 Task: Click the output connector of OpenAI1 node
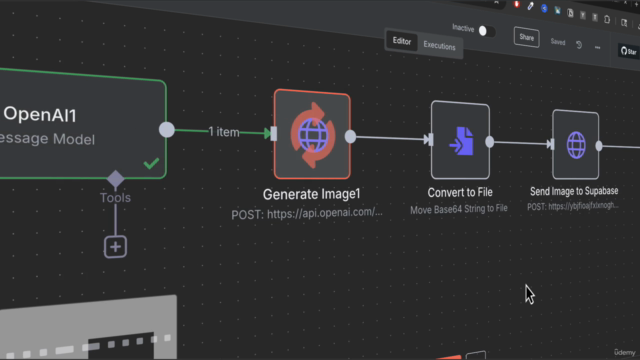167,130
